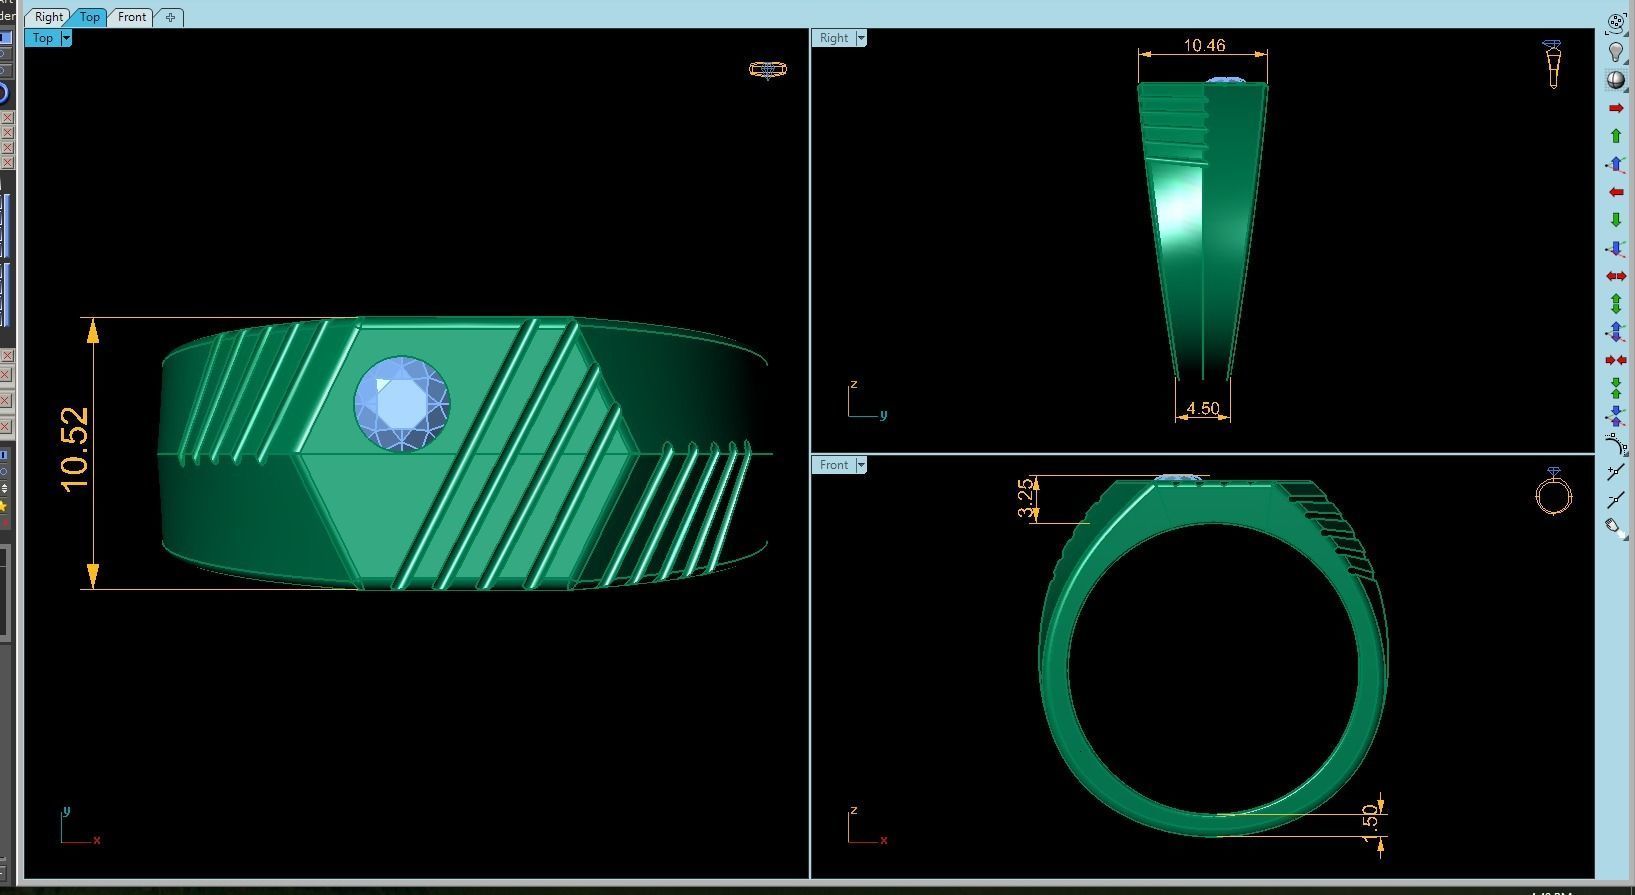Open the Right viewport dropdown arrow
Image resolution: width=1635 pixels, height=895 pixels.
(861, 38)
